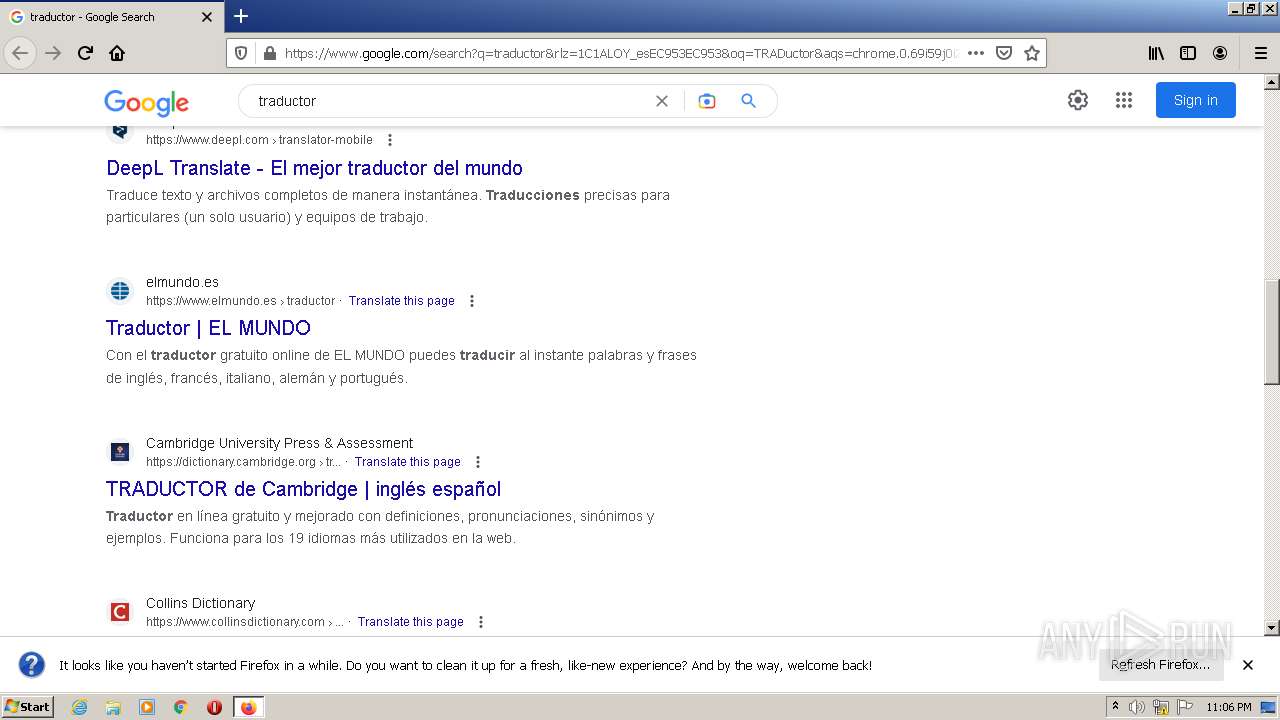Save page to Pocket

1004,53
